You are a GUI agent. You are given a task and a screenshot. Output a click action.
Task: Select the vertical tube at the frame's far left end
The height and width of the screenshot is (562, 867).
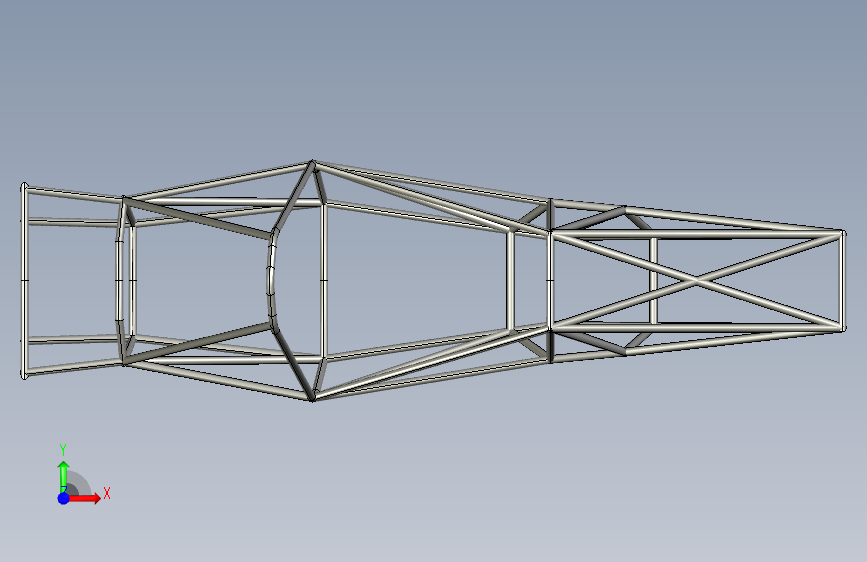coord(24,280)
